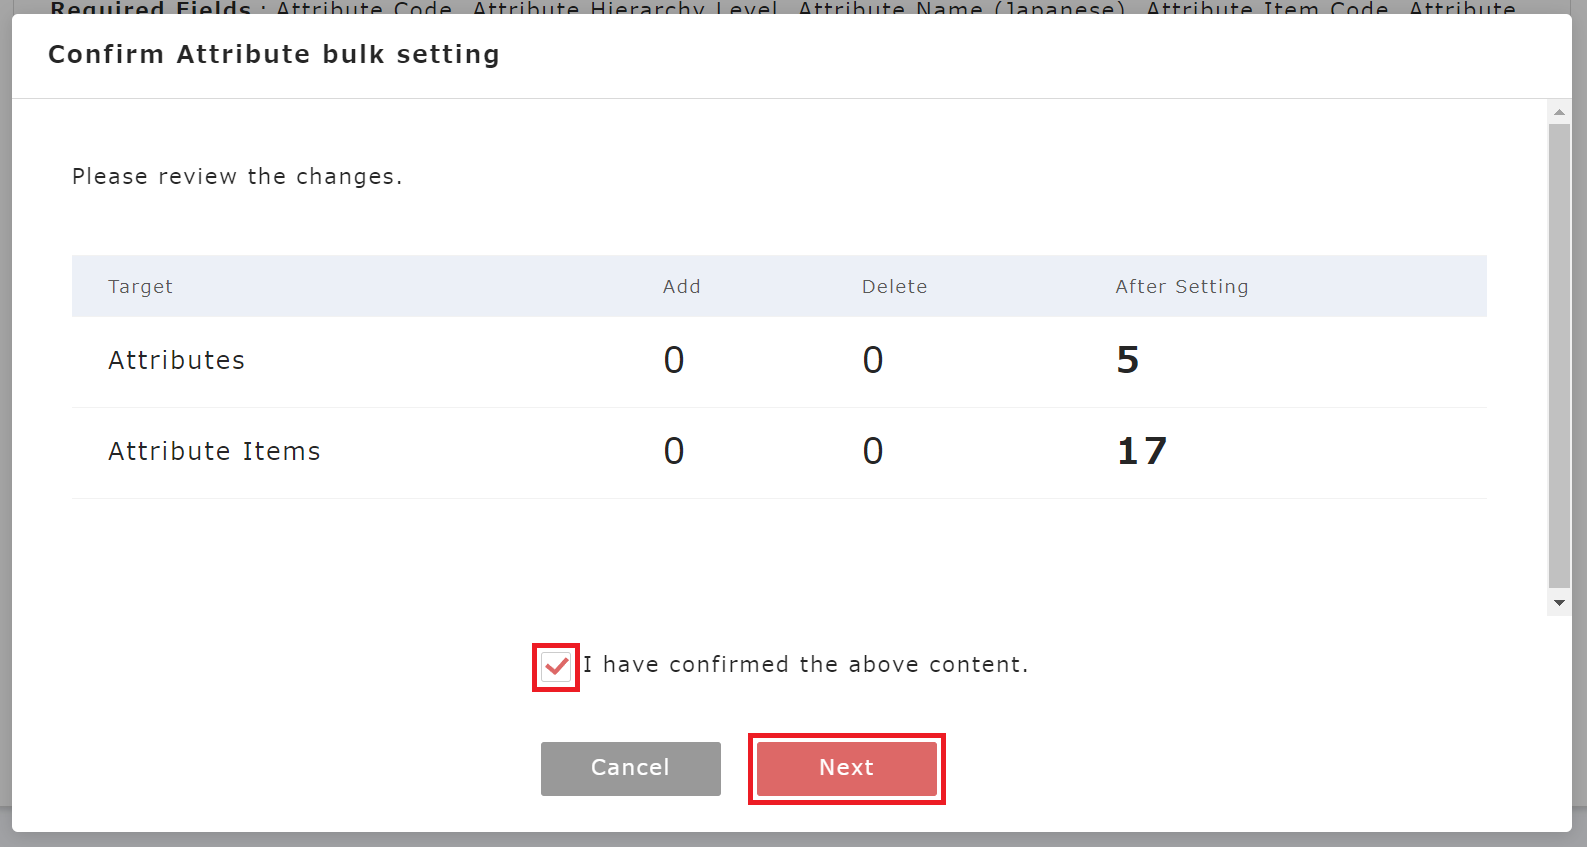Screen dimensions: 1587x847
Task: Click the Delete count for Attributes
Action: tap(873, 361)
